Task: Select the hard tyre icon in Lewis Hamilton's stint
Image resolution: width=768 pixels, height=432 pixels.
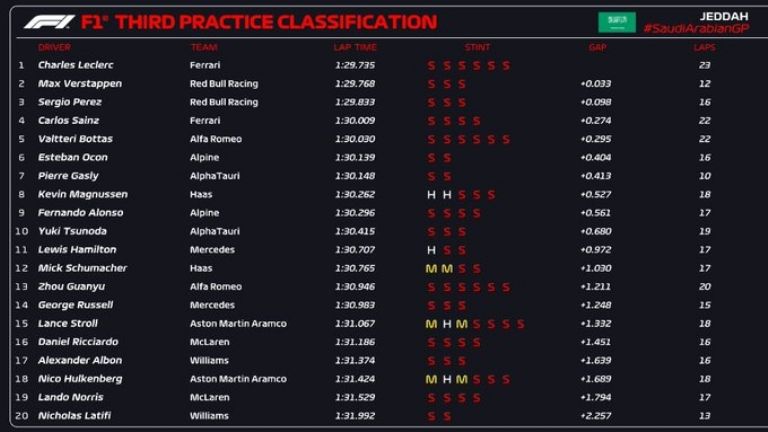Action: (431, 250)
